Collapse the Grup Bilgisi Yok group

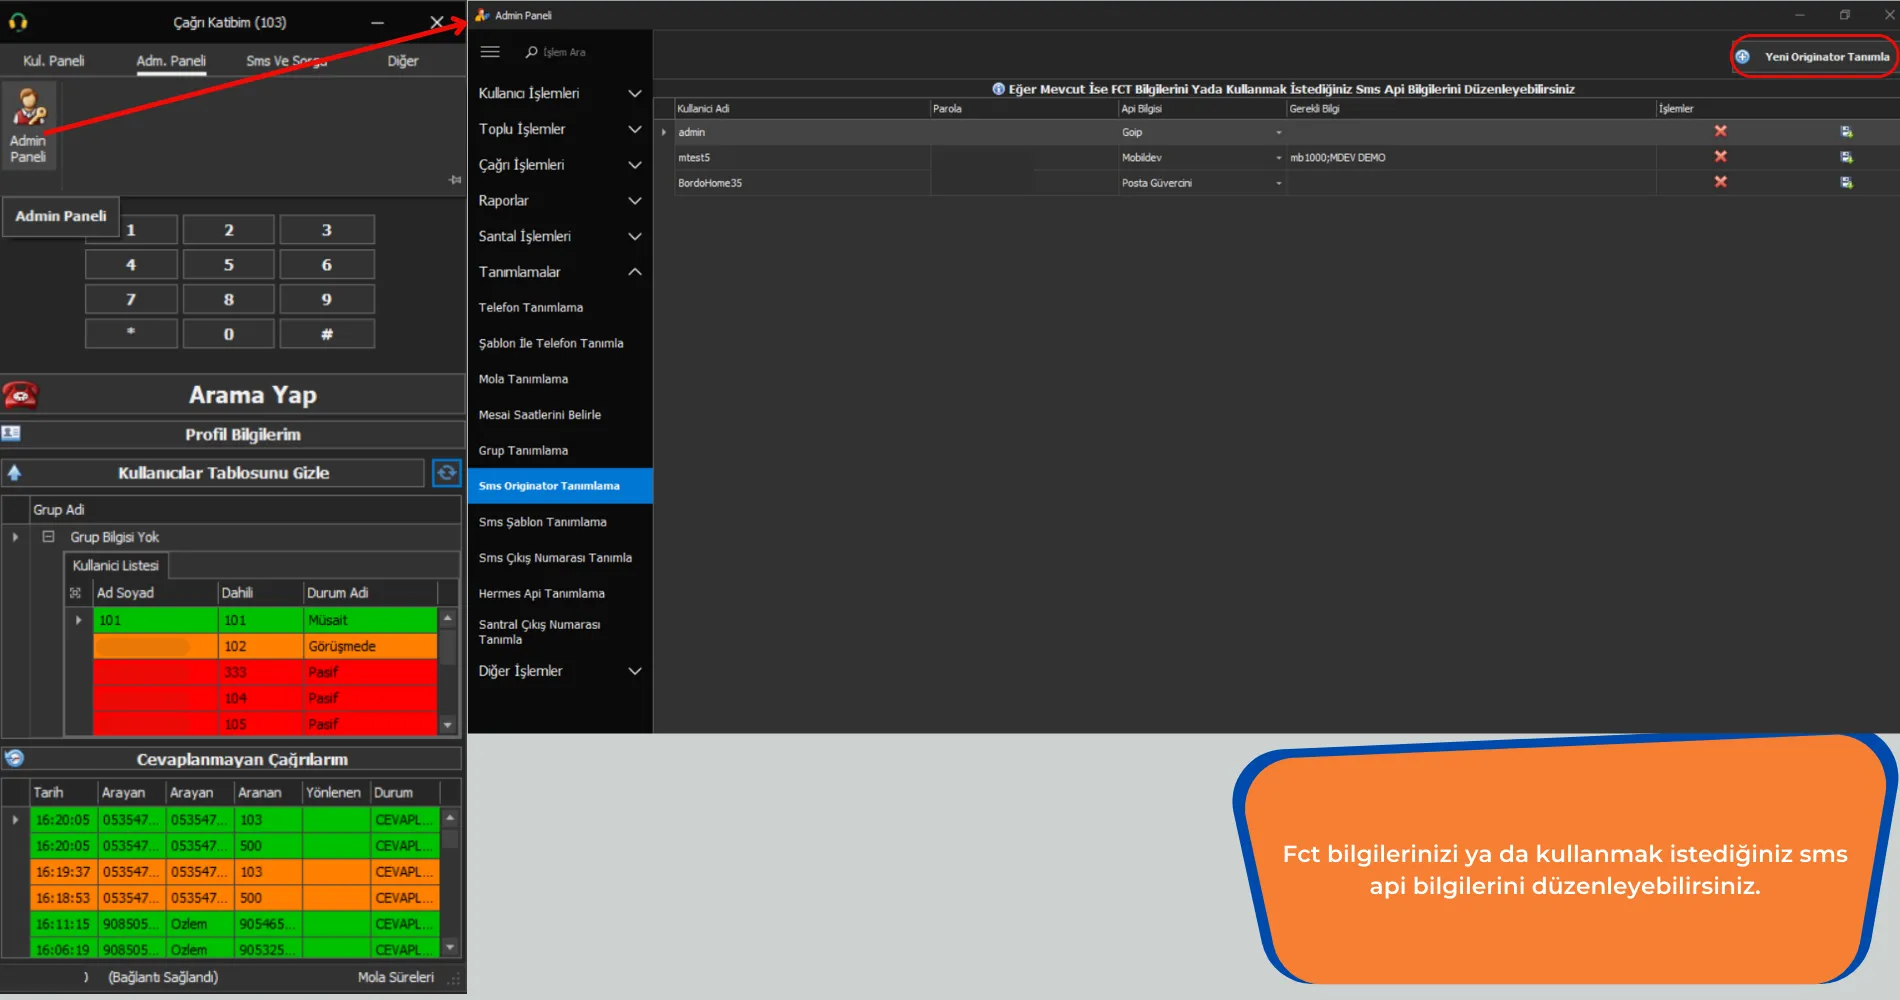48,537
